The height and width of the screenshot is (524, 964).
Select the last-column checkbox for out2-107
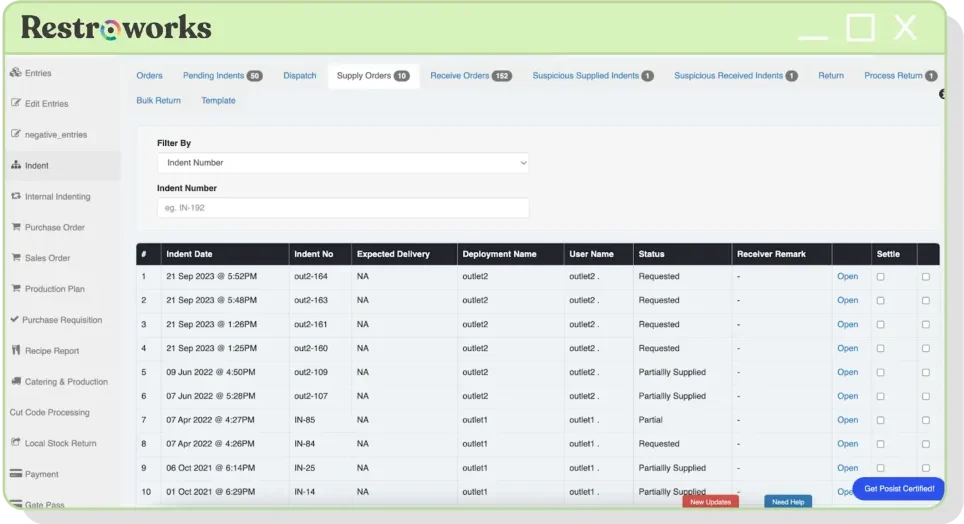[x=926, y=397]
